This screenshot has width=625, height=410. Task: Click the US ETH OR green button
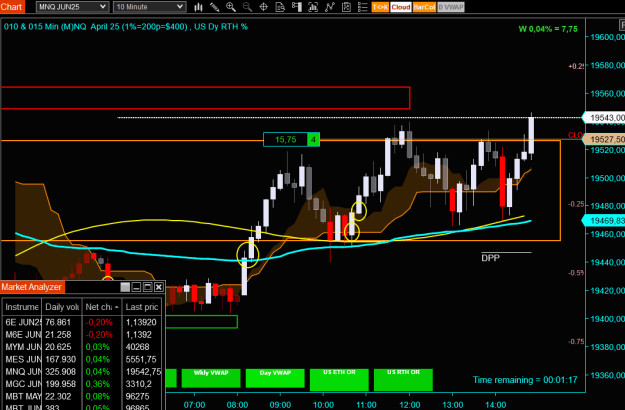[x=339, y=379]
